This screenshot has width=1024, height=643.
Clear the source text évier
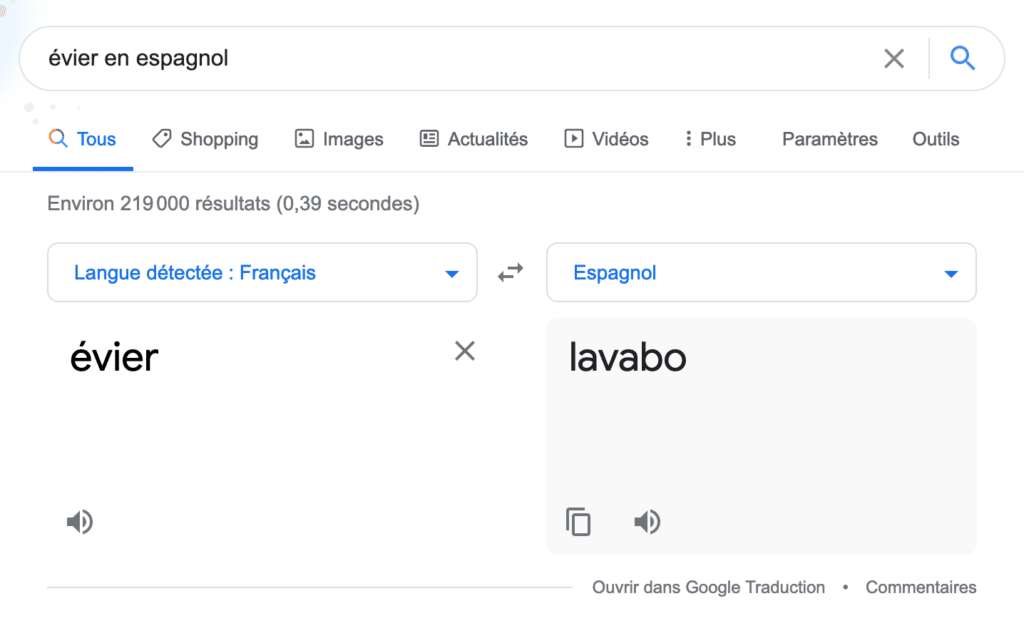tap(465, 351)
